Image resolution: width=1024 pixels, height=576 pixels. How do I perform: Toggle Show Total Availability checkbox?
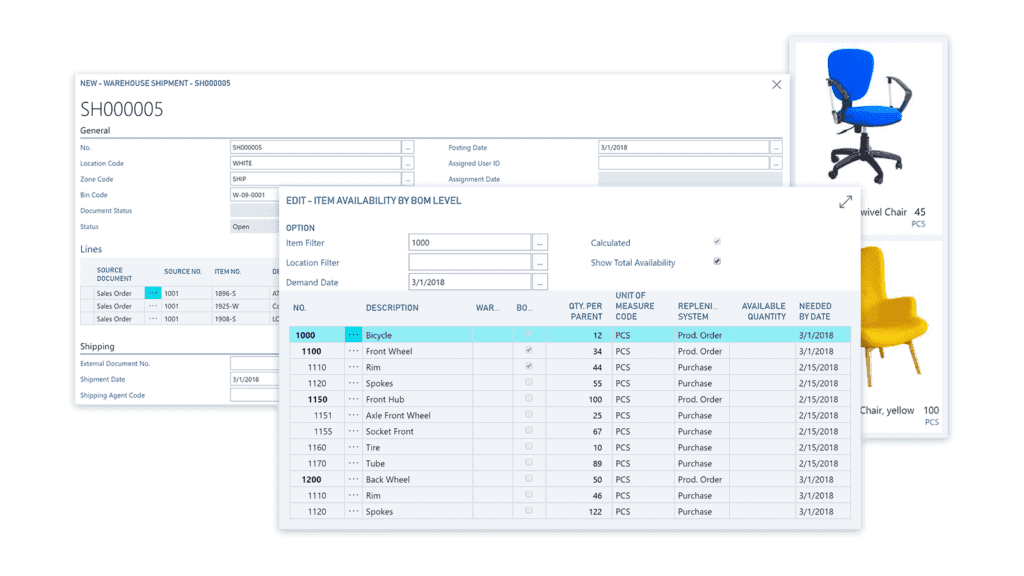click(x=717, y=261)
